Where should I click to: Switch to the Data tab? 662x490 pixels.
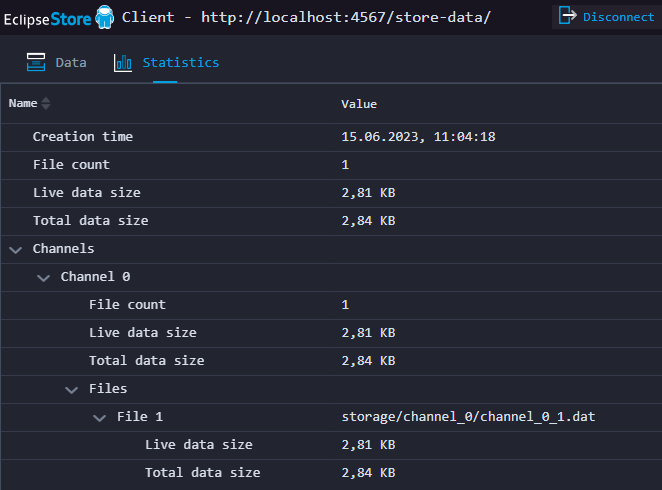[x=57, y=62]
